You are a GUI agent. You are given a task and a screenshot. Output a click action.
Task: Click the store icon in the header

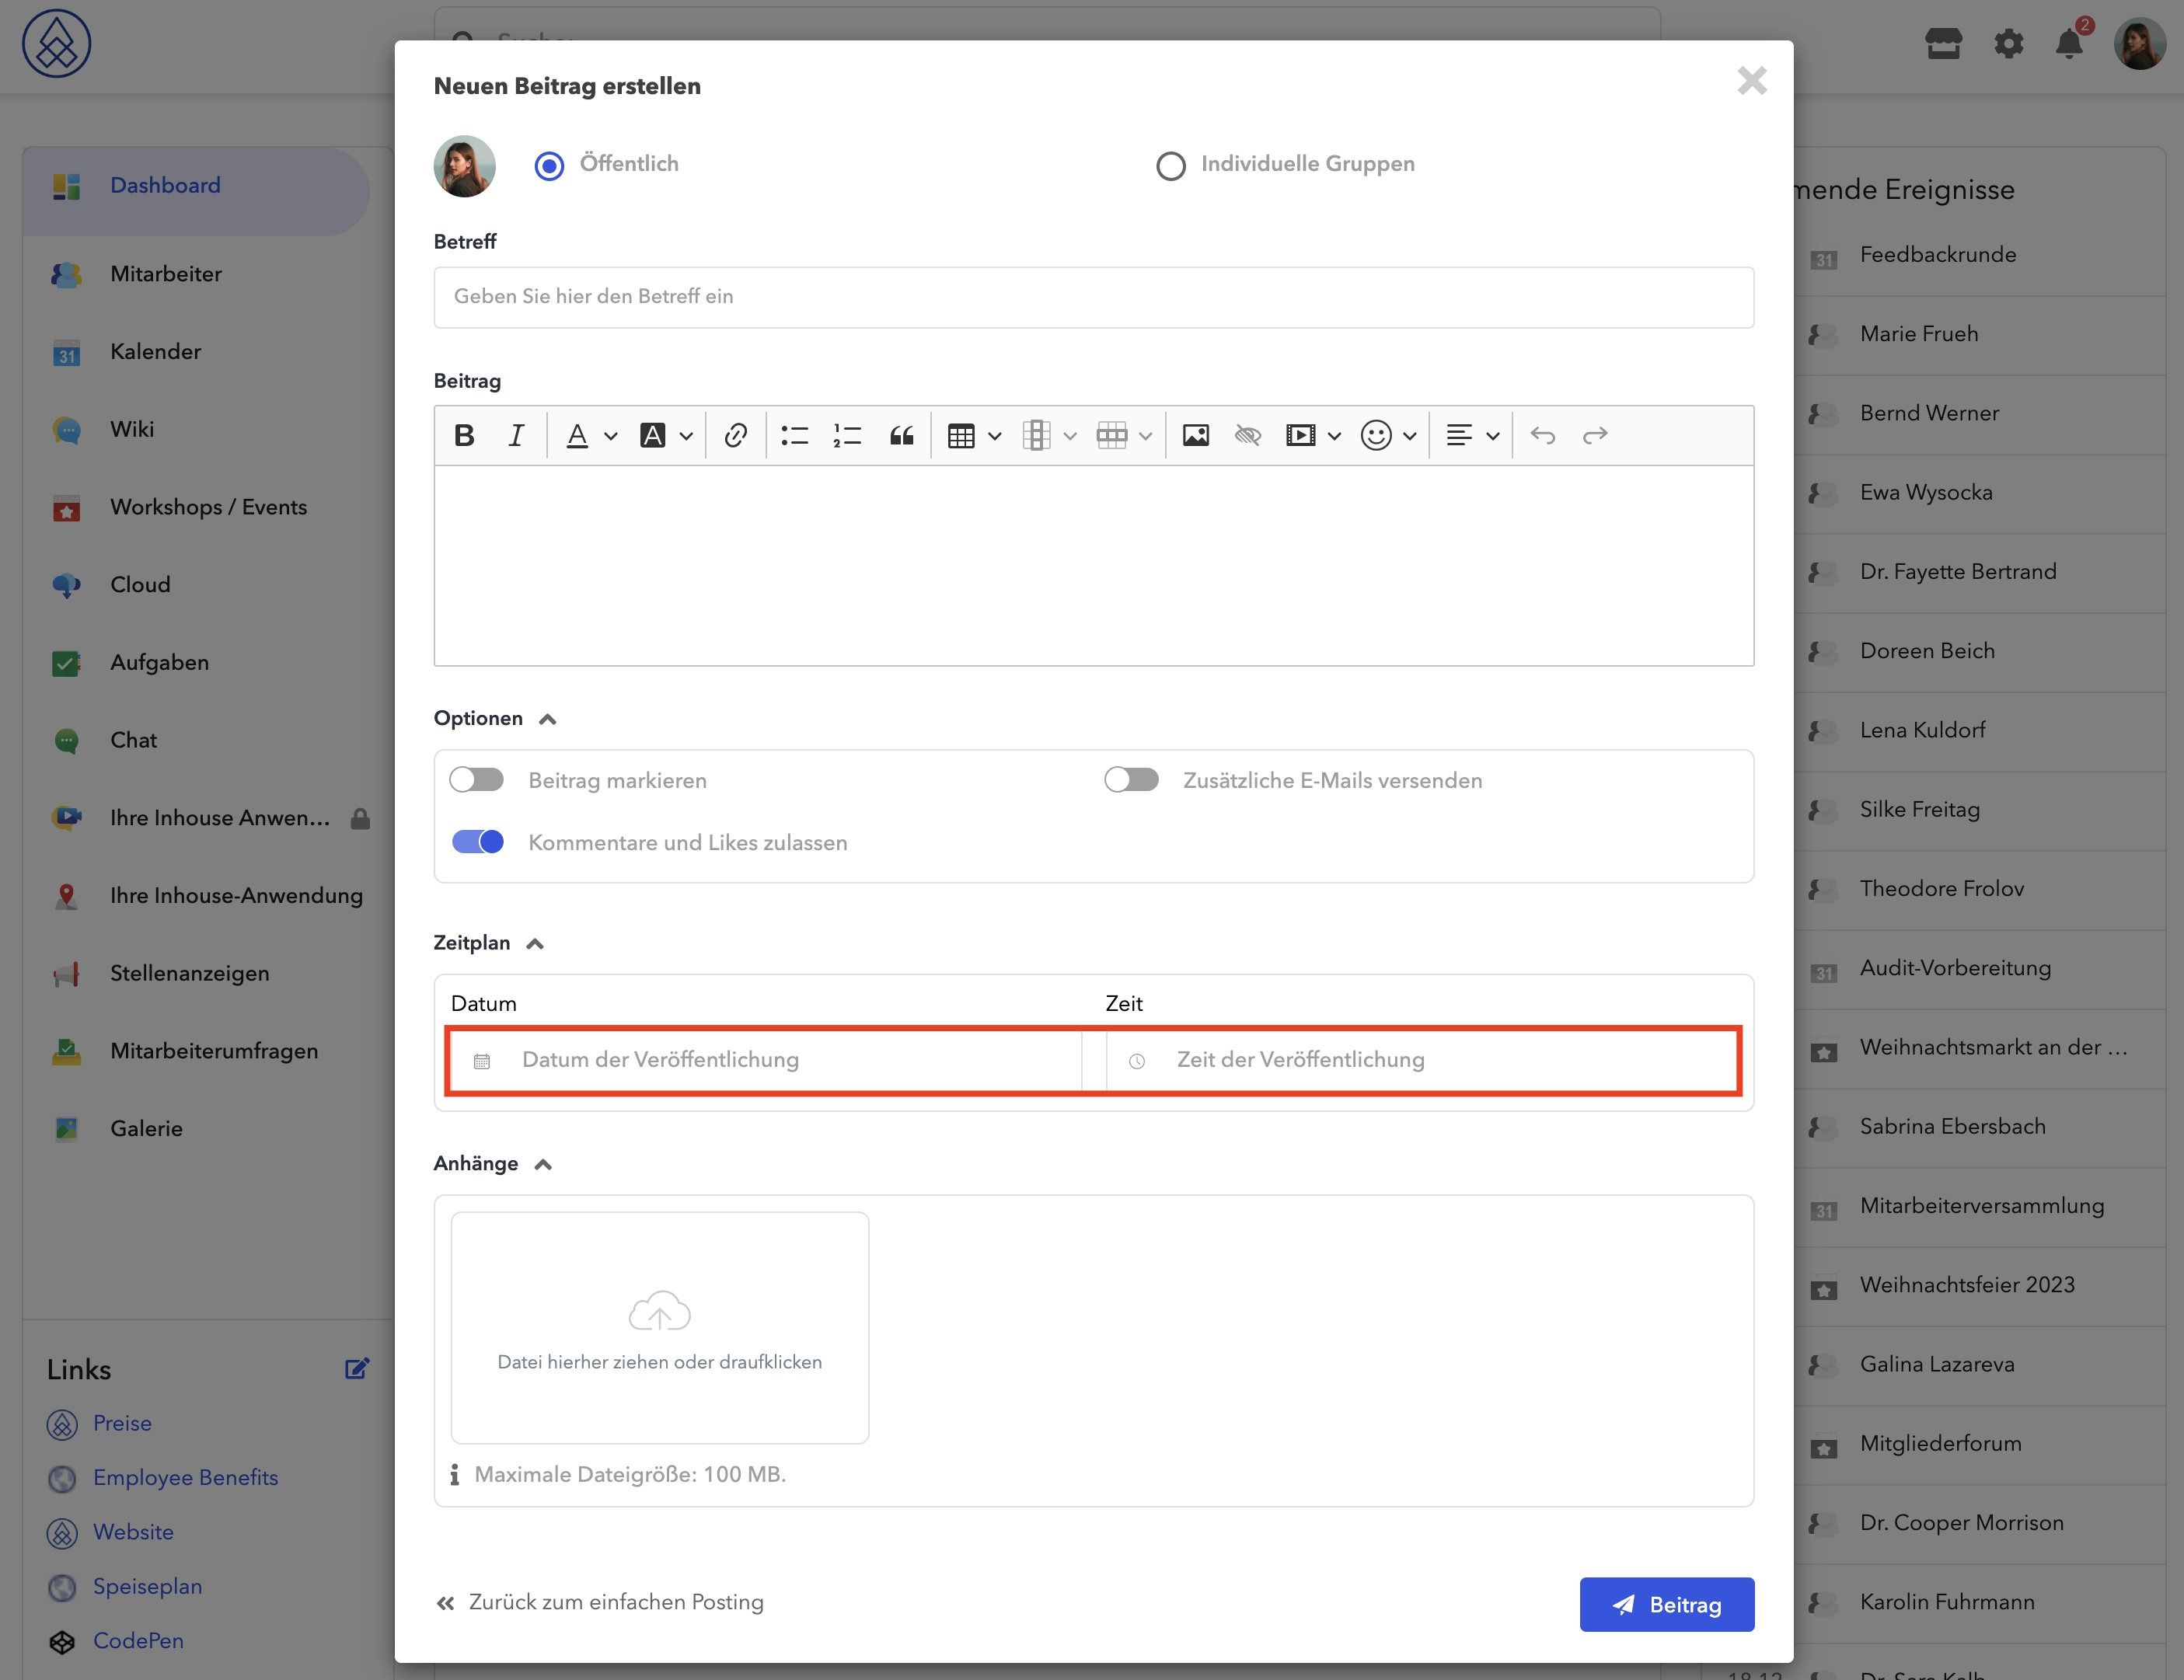pyautogui.click(x=1943, y=43)
